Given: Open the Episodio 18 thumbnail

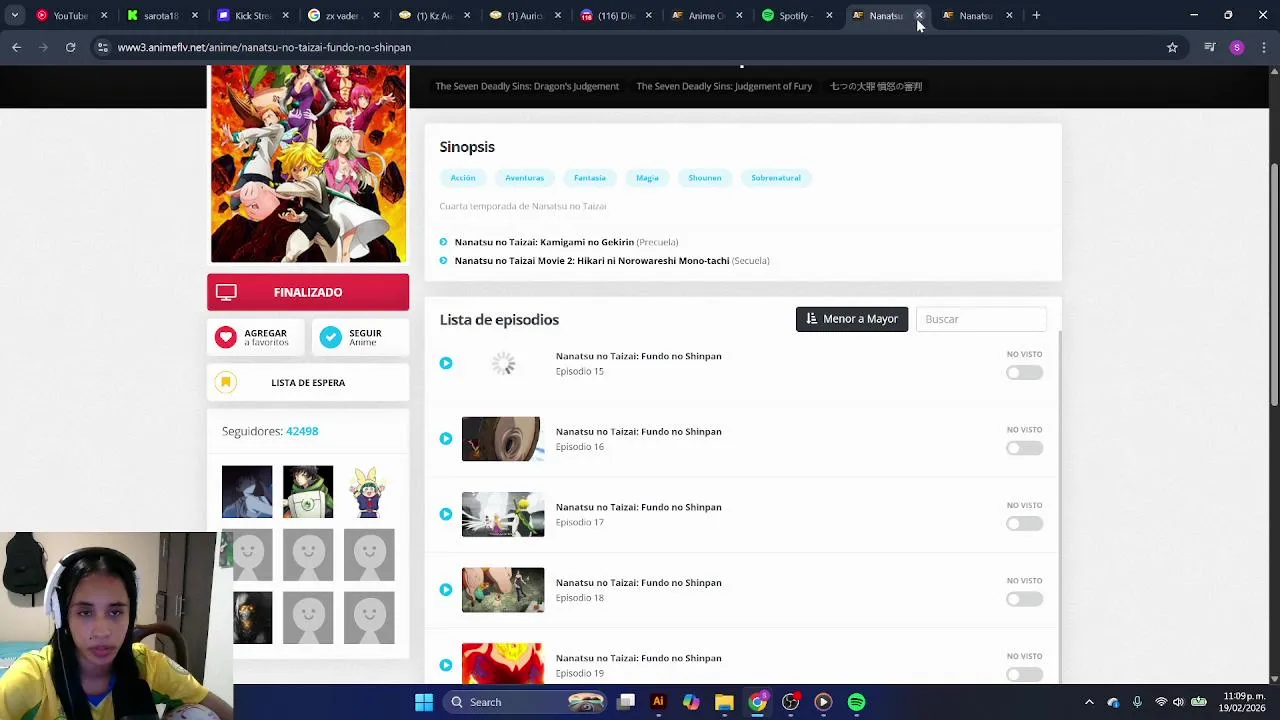Looking at the screenshot, I should point(503,590).
